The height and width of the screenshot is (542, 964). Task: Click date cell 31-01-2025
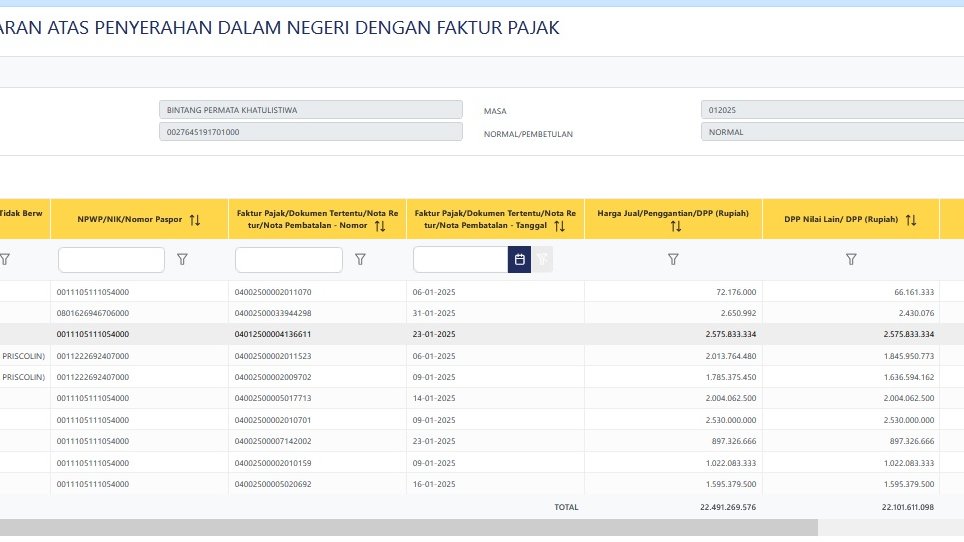coord(434,313)
